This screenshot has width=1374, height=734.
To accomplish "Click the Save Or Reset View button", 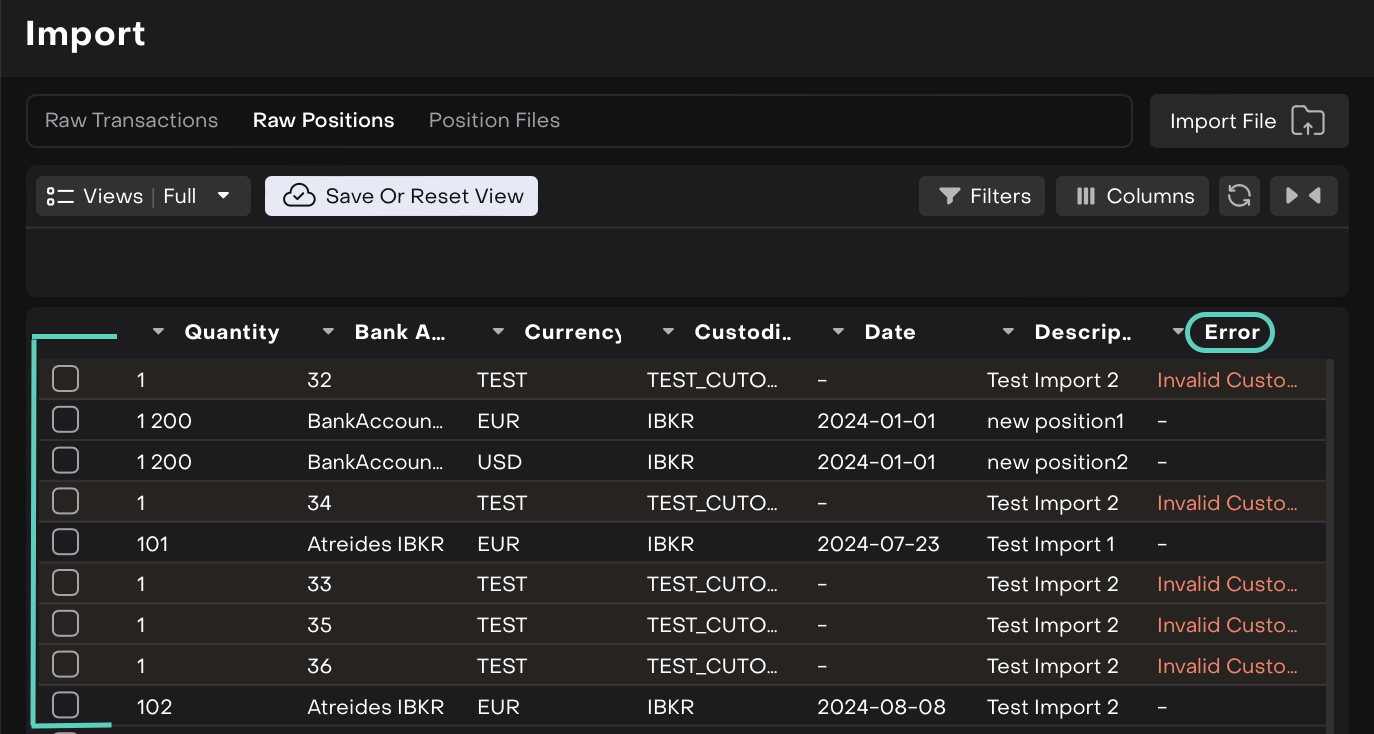I will pyautogui.click(x=401, y=196).
